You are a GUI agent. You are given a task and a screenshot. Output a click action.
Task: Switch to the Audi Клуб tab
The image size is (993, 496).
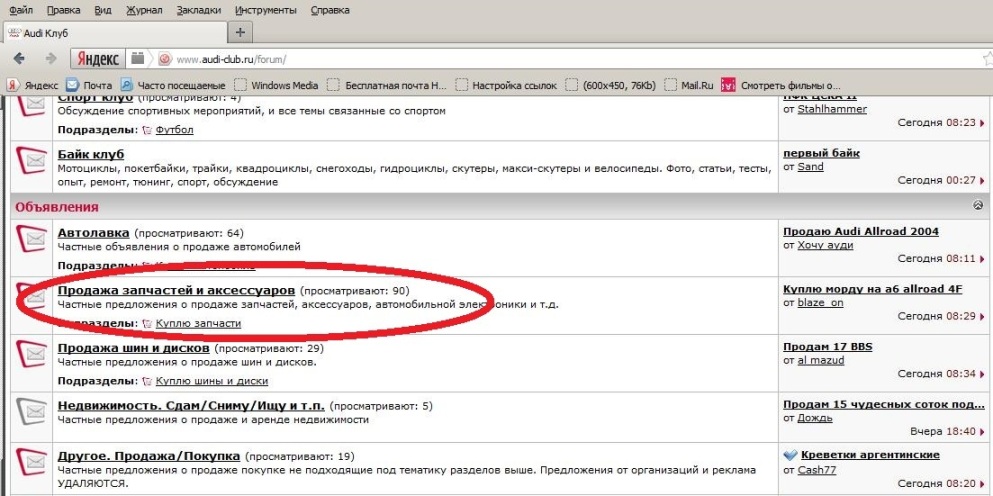click(60, 32)
